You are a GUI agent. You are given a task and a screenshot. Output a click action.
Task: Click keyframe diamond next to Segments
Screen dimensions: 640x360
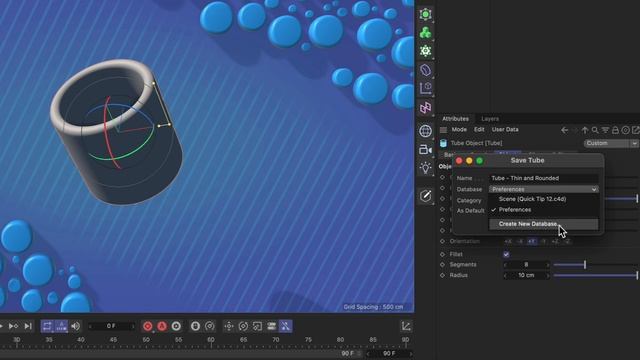coord(442,264)
